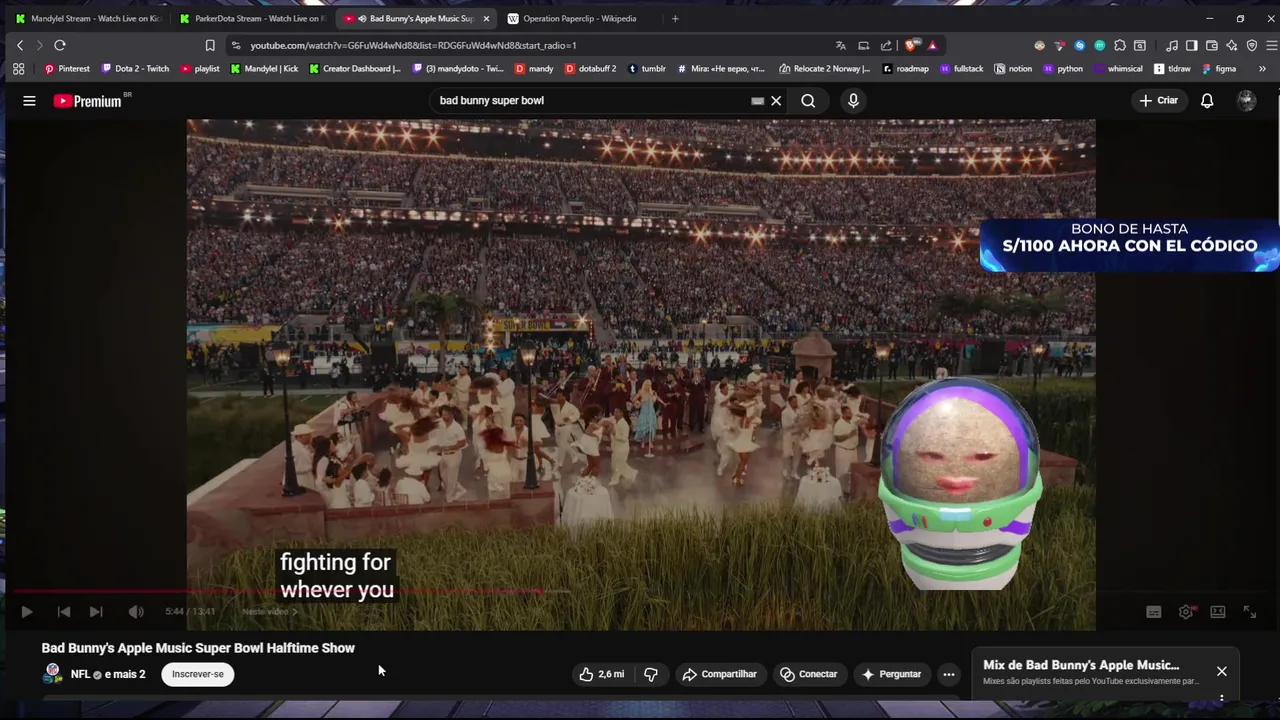Viewport: 1280px width, 720px height.
Task: Click the Perguntar button
Action: pyautogui.click(x=892, y=674)
